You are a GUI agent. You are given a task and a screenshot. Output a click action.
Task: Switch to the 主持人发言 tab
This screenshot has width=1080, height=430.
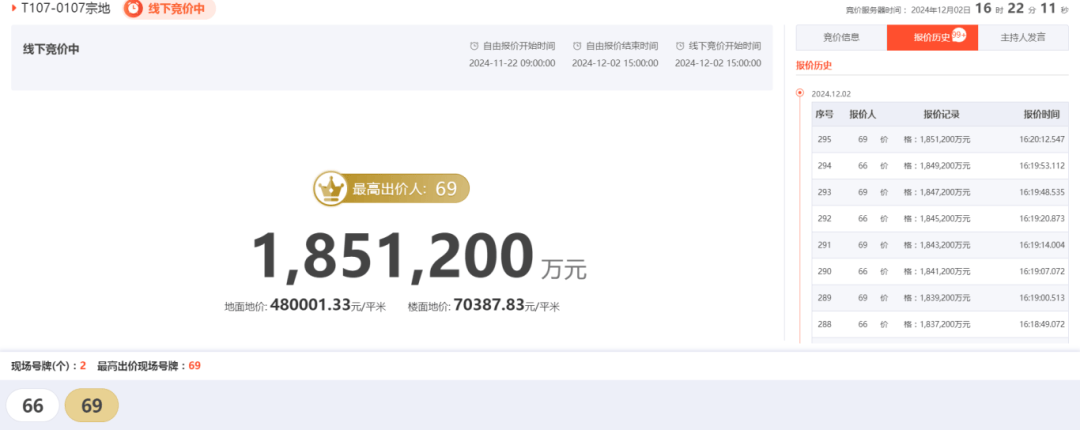[1022, 38]
